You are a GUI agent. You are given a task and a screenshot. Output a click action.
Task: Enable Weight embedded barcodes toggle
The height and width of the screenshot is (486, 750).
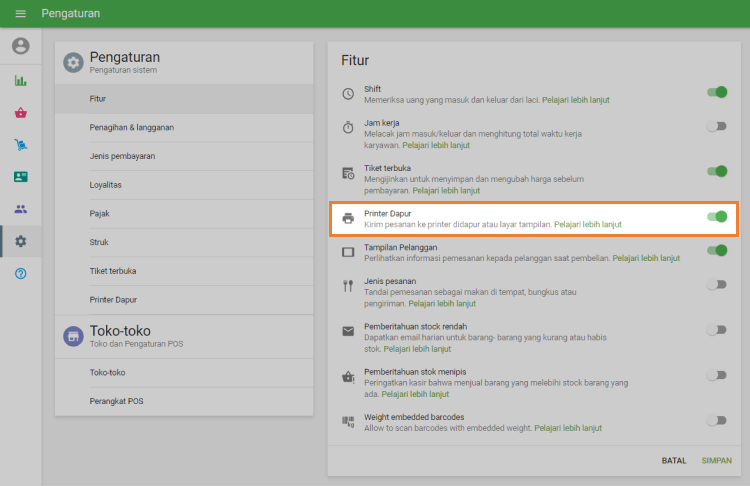716,420
